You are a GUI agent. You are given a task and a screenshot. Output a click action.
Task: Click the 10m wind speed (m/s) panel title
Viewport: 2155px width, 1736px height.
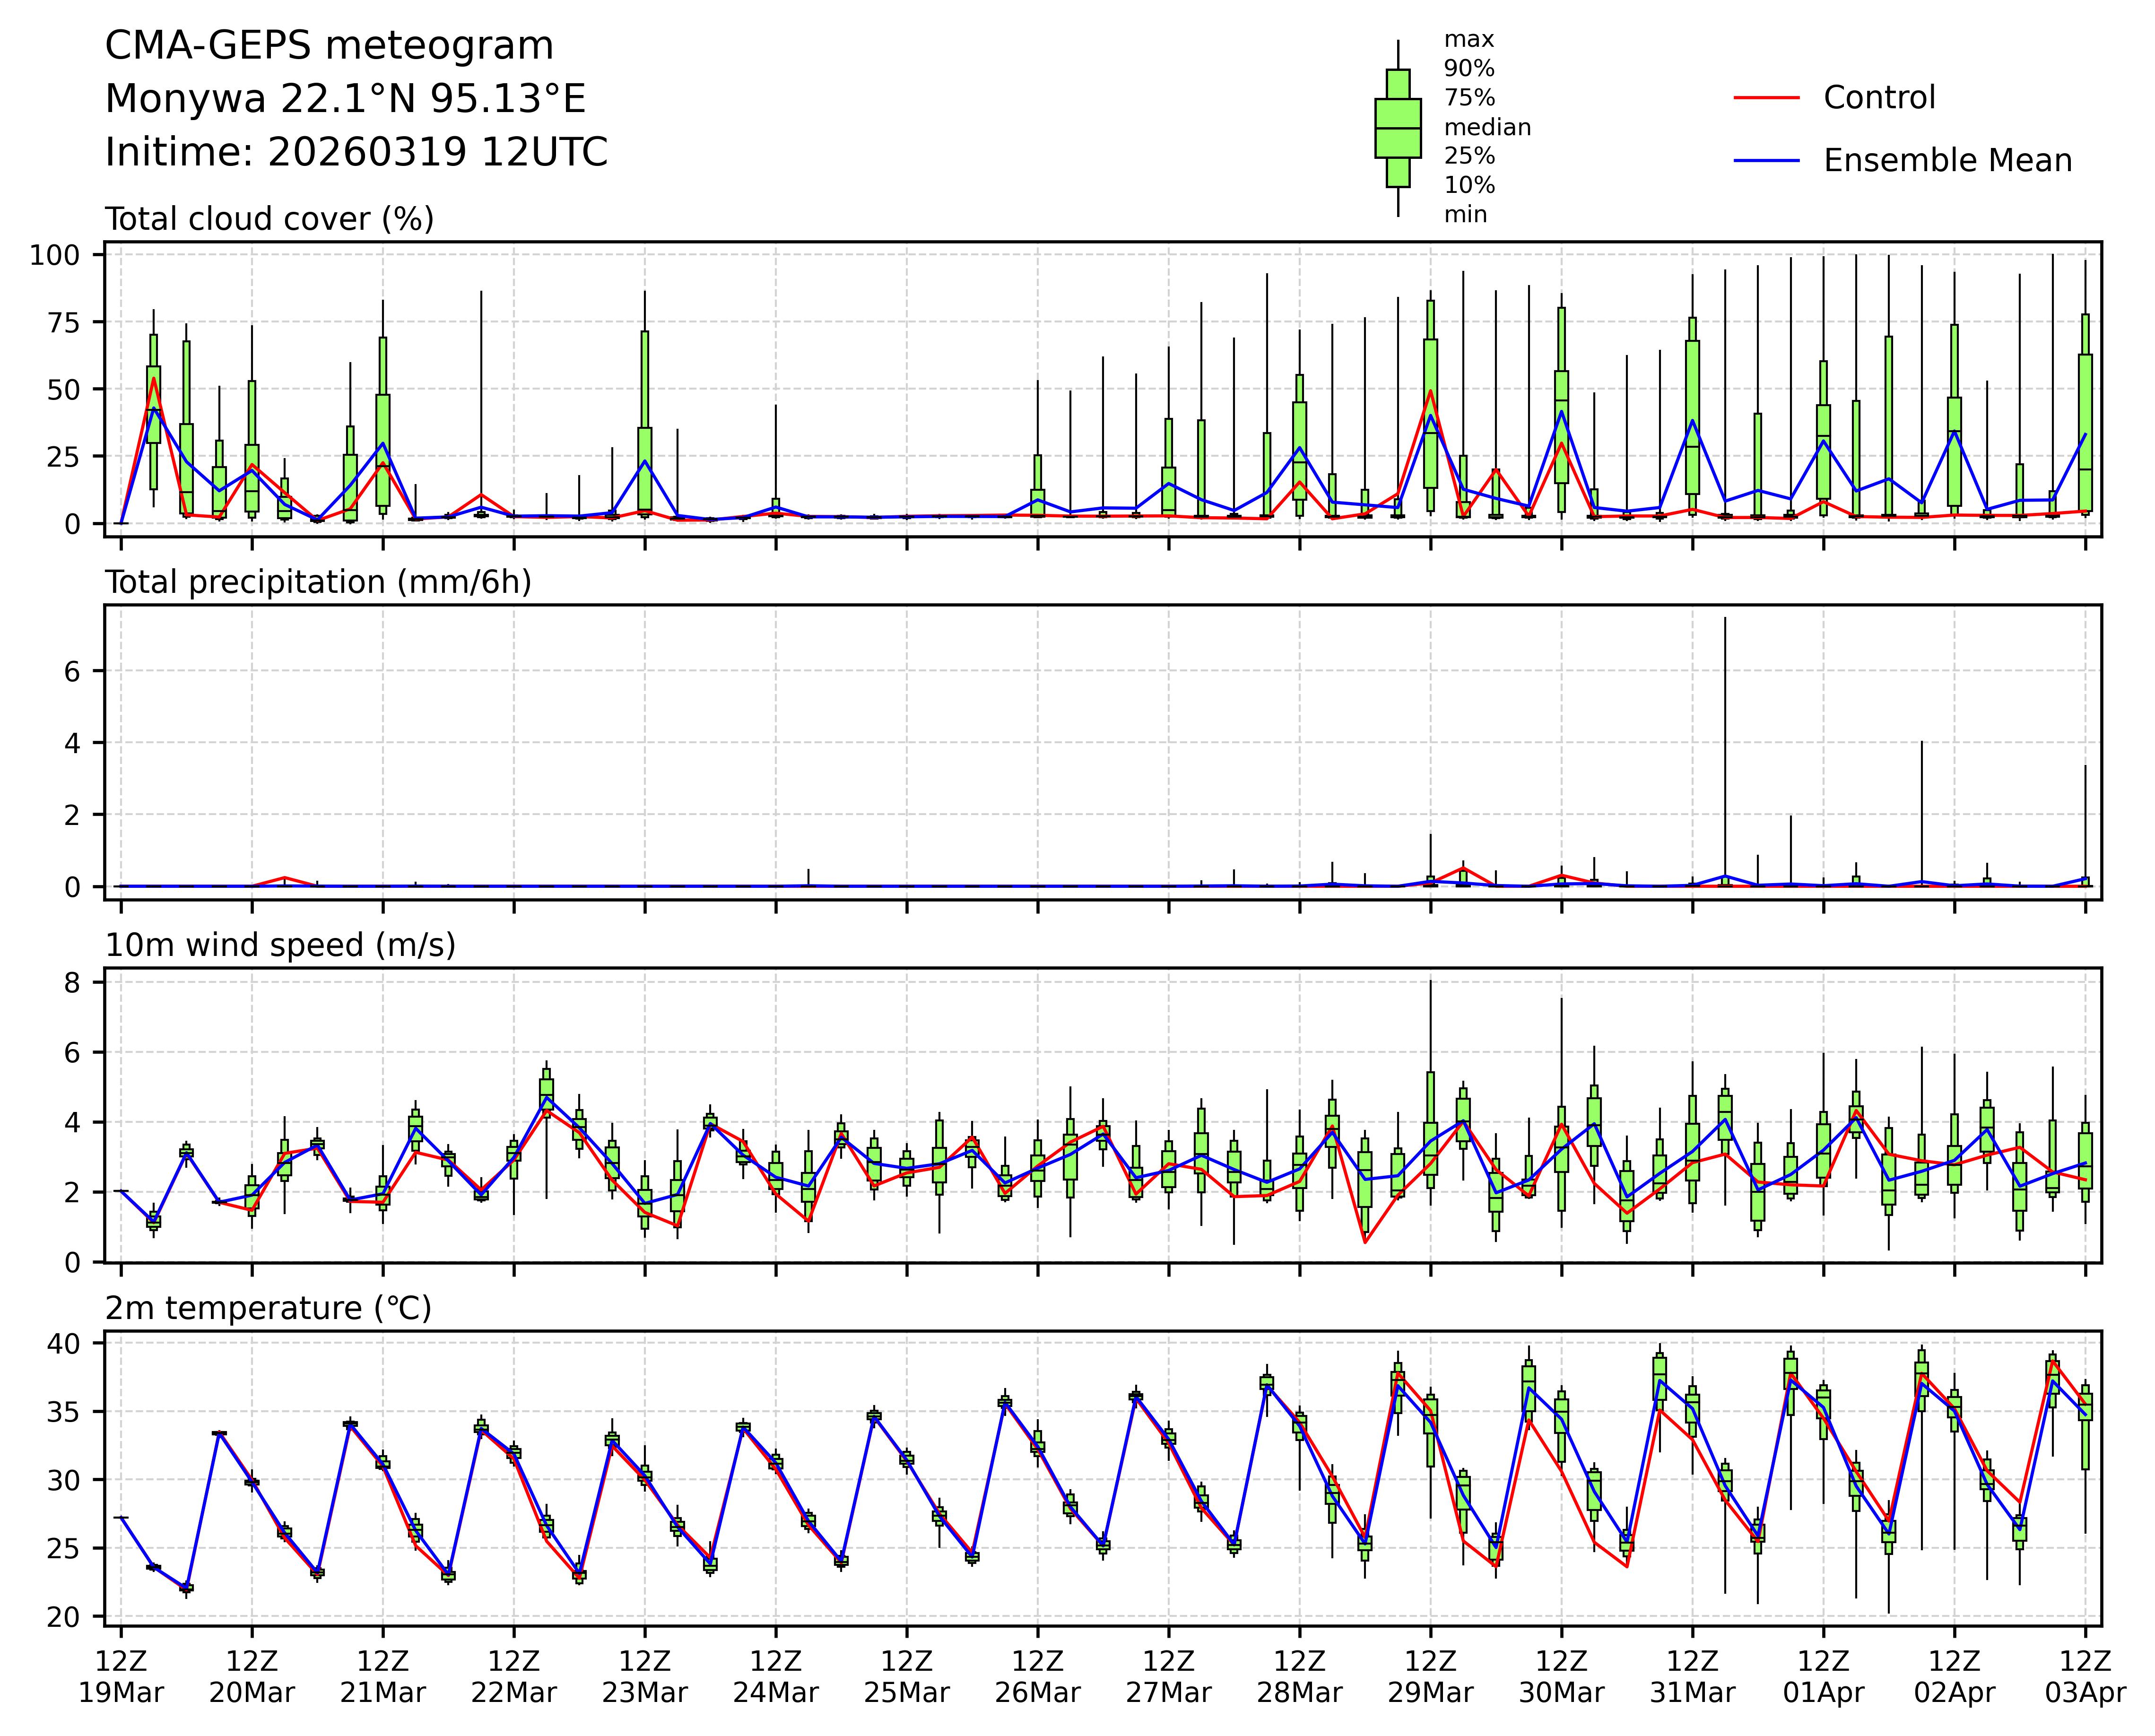pos(280,945)
